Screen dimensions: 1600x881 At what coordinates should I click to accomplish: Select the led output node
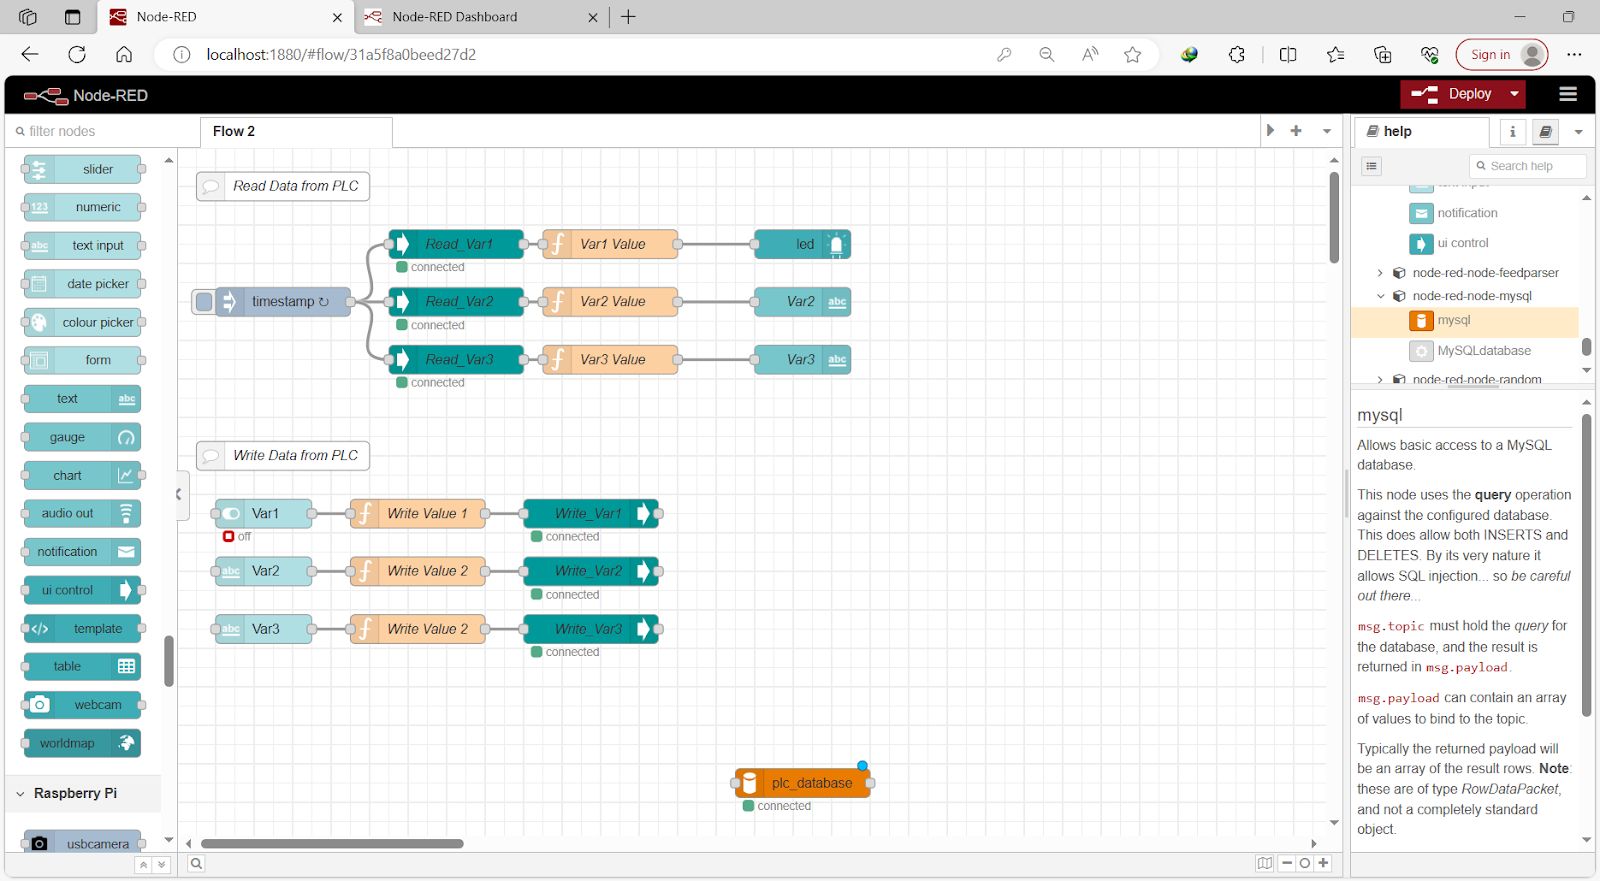tap(803, 244)
